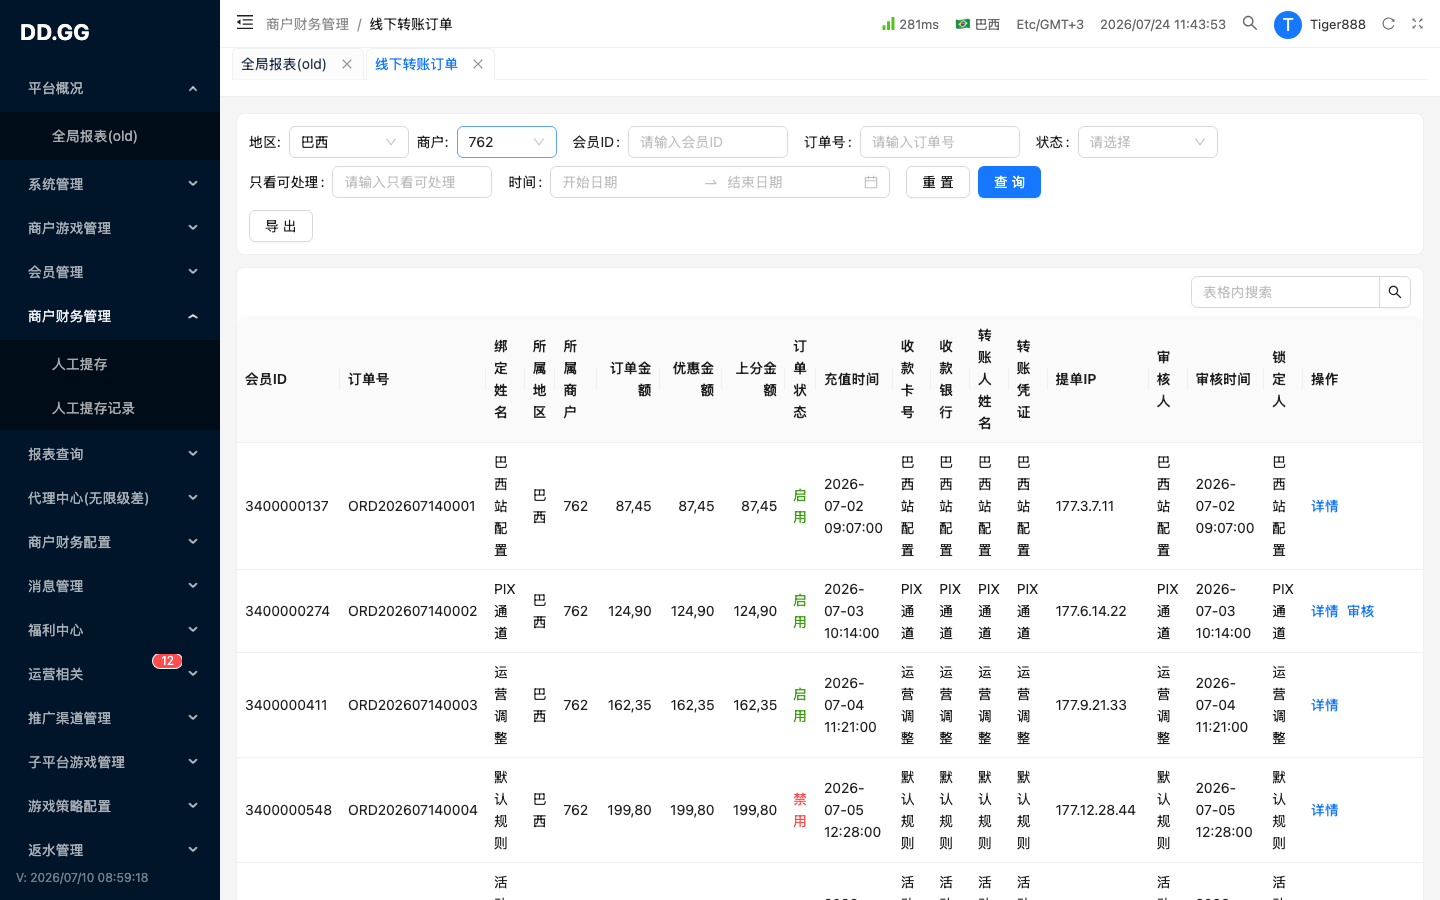Open the 地区 dropdown showing 巴西
Screen dimensions: 1440x900
pyautogui.click(x=349, y=142)
